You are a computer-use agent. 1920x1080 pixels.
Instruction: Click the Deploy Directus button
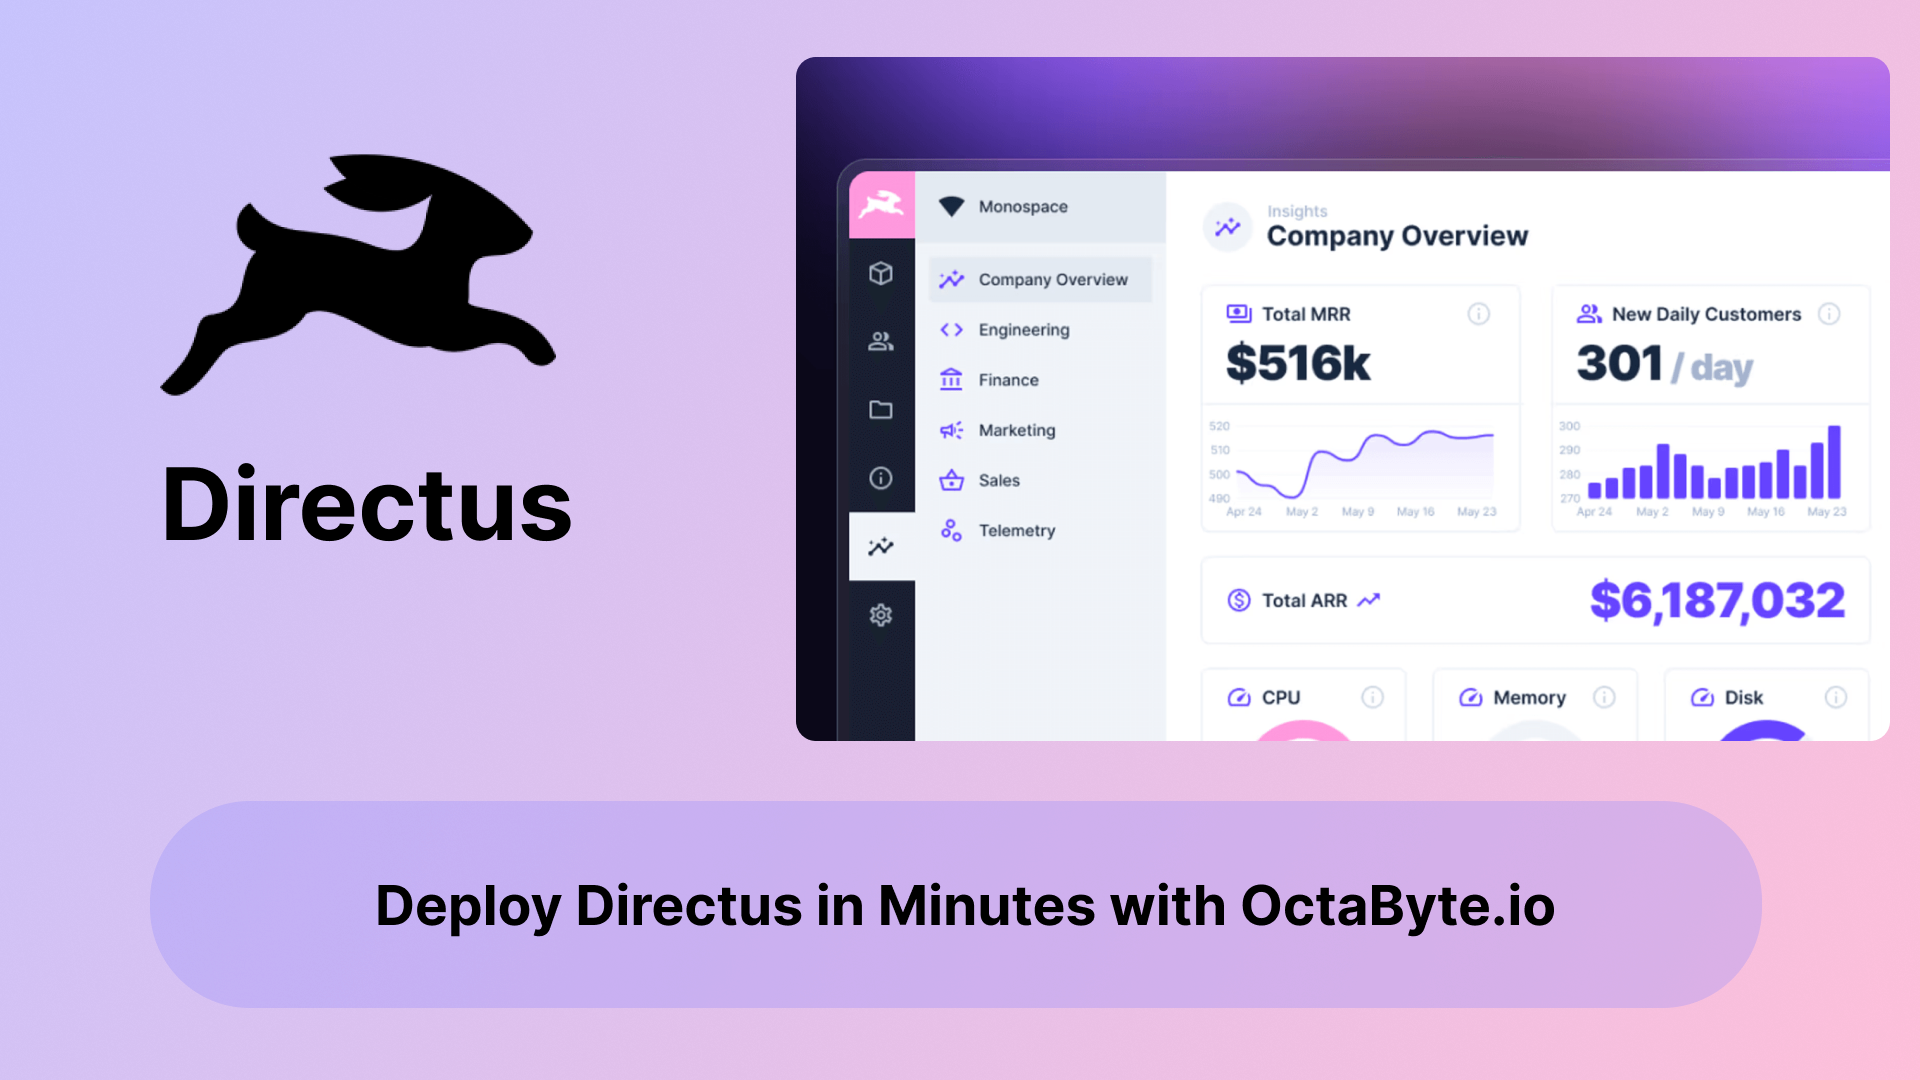point(960,905)
